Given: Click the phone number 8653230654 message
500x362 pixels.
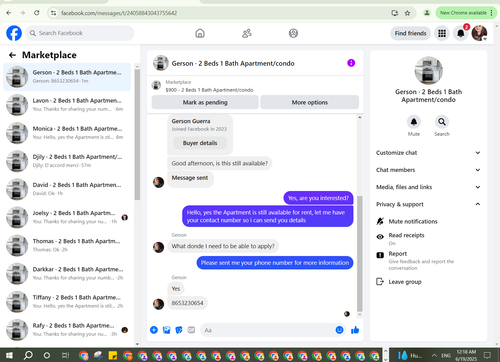Looking at the screenshot, I should (x=187, y=303).
